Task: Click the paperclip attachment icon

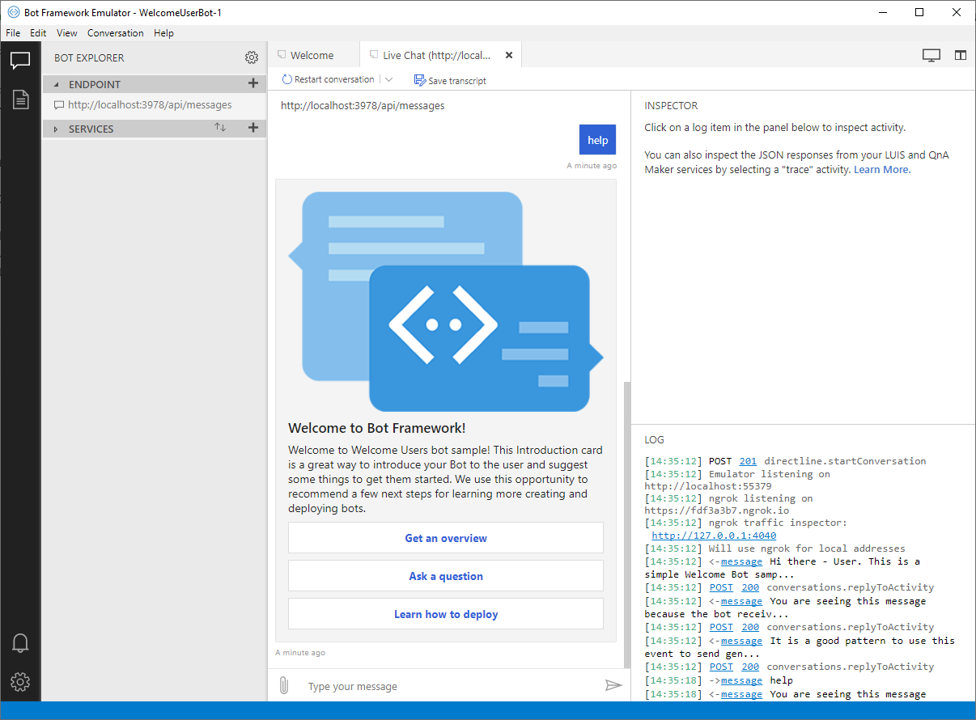Action: pyautogui.click(x=285, y=686)
